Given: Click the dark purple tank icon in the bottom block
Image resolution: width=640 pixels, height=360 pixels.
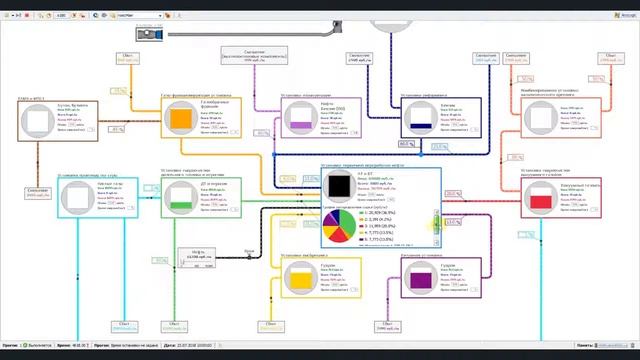Looking at the screenshot, I should (421, 278).
